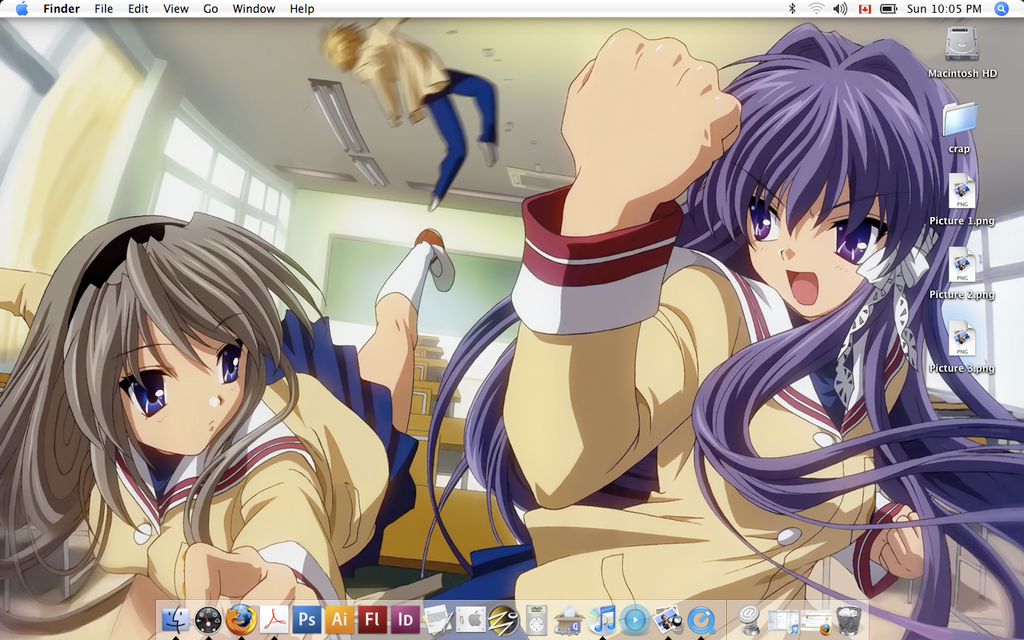
Task: Open Adobe Acrobat in the dock
Action: [x=274, y=620]
